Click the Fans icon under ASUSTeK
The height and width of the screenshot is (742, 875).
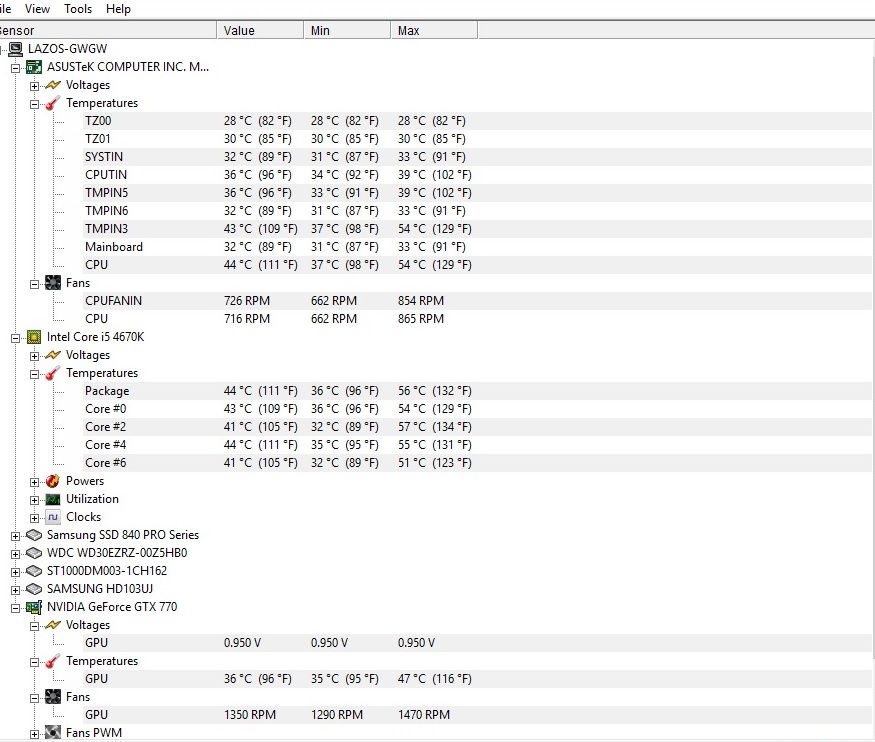[52, 283]
